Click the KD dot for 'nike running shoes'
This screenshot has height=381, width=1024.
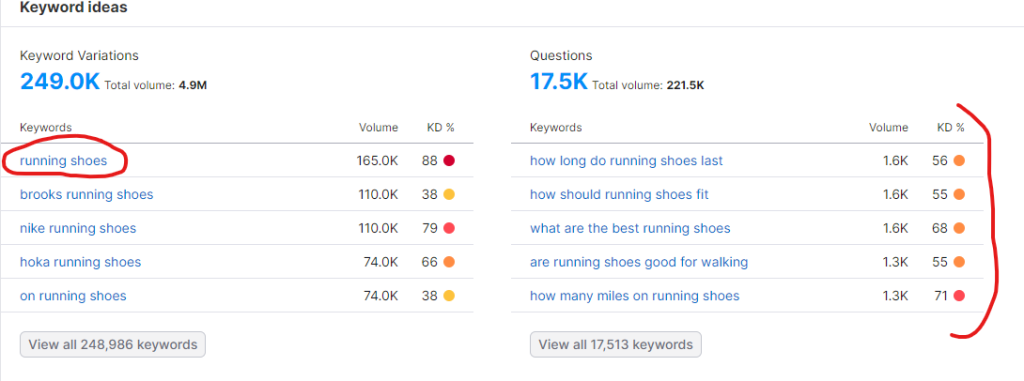(449, 229)
